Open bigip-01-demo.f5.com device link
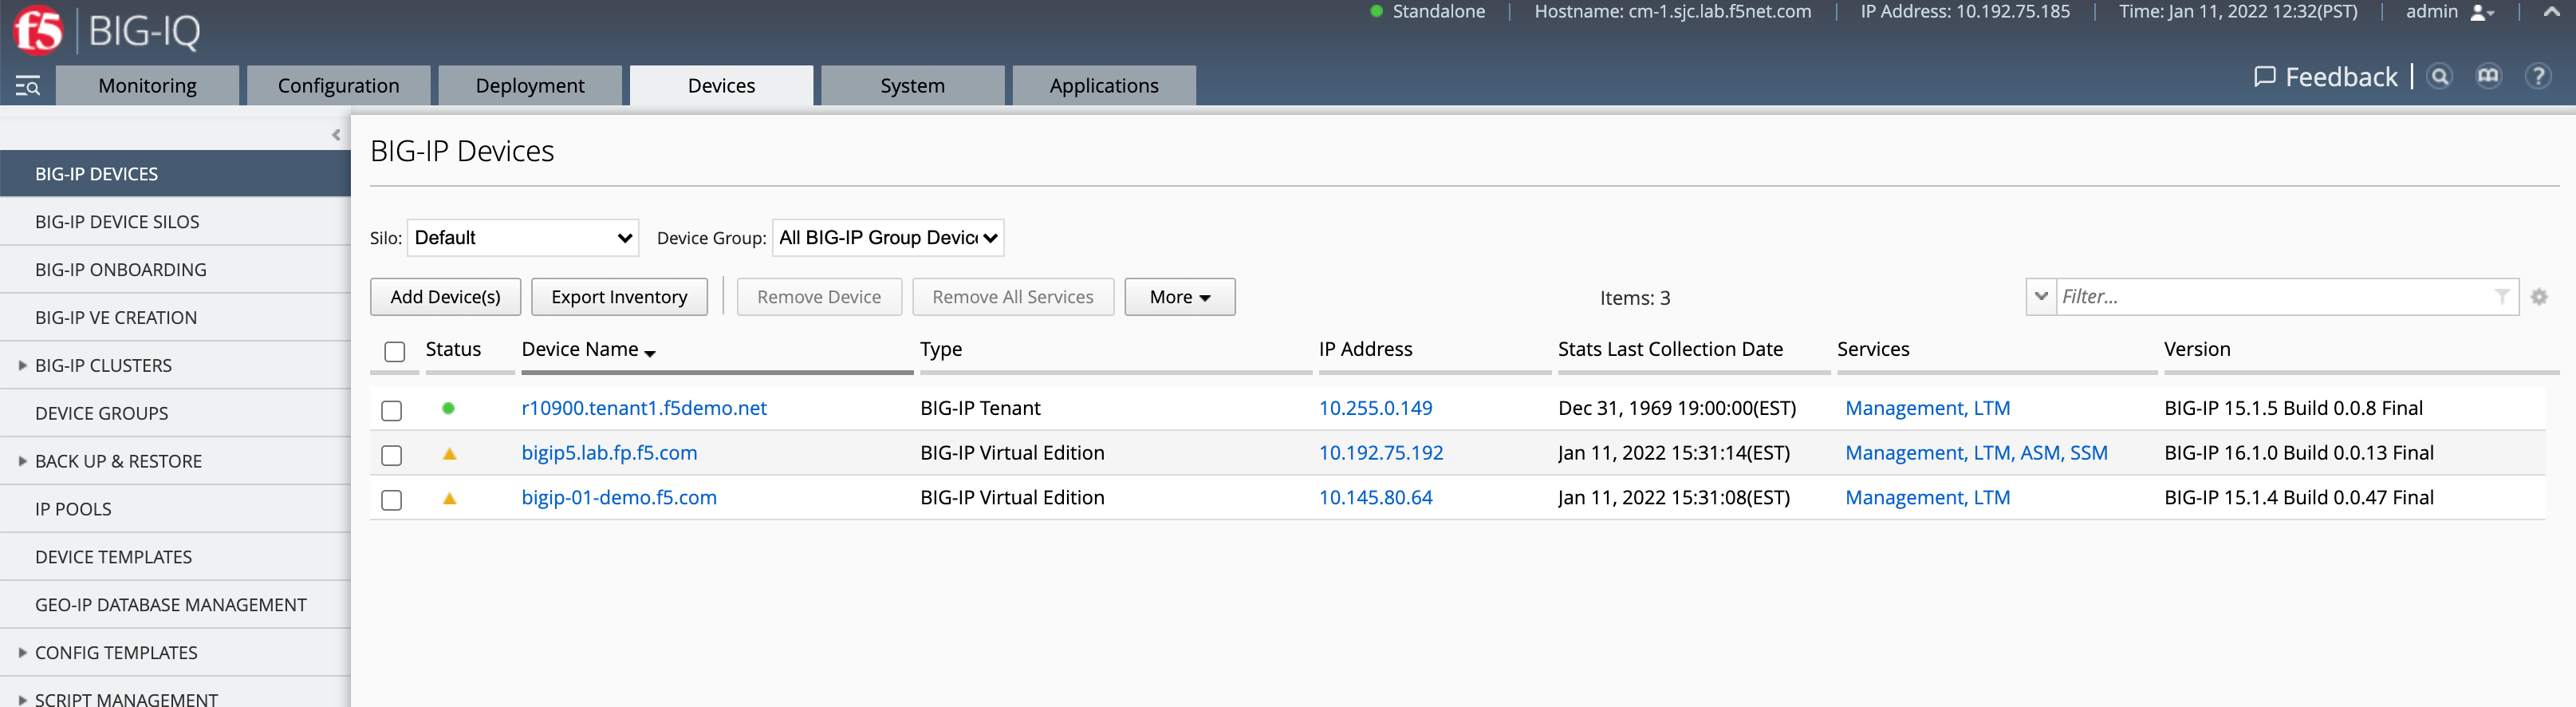 619,498
